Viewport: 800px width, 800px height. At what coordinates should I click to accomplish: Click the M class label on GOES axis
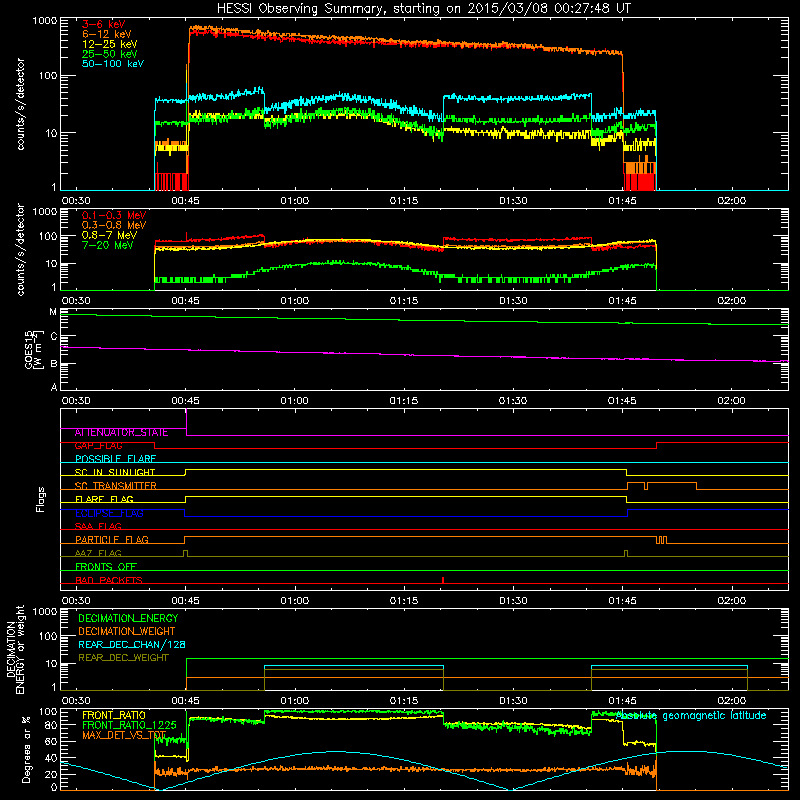pos(53,312)
